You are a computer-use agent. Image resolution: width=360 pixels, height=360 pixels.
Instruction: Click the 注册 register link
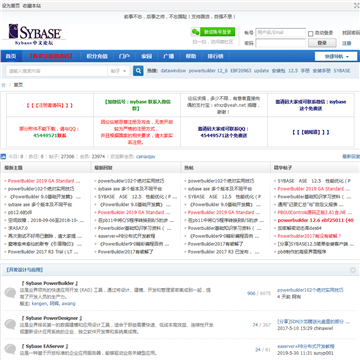click(x=347, y=43)
